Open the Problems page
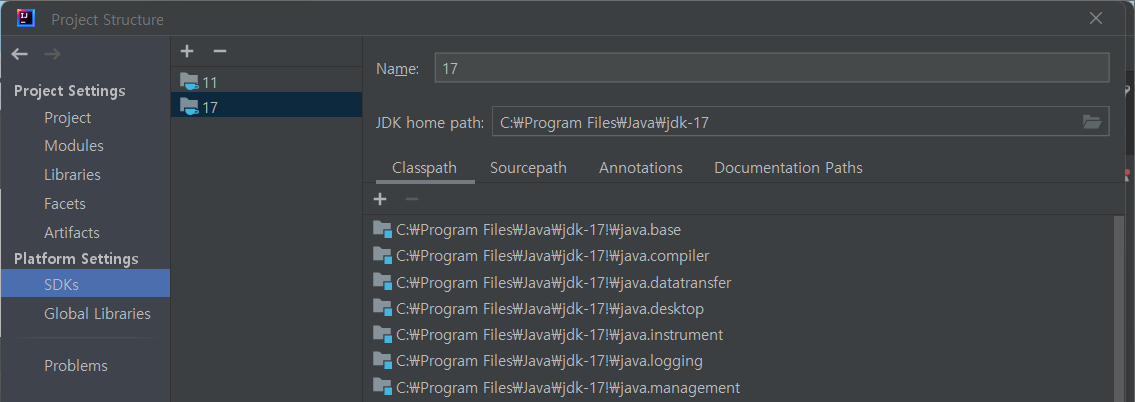The image size is (1135, 402). pos(75,366)
